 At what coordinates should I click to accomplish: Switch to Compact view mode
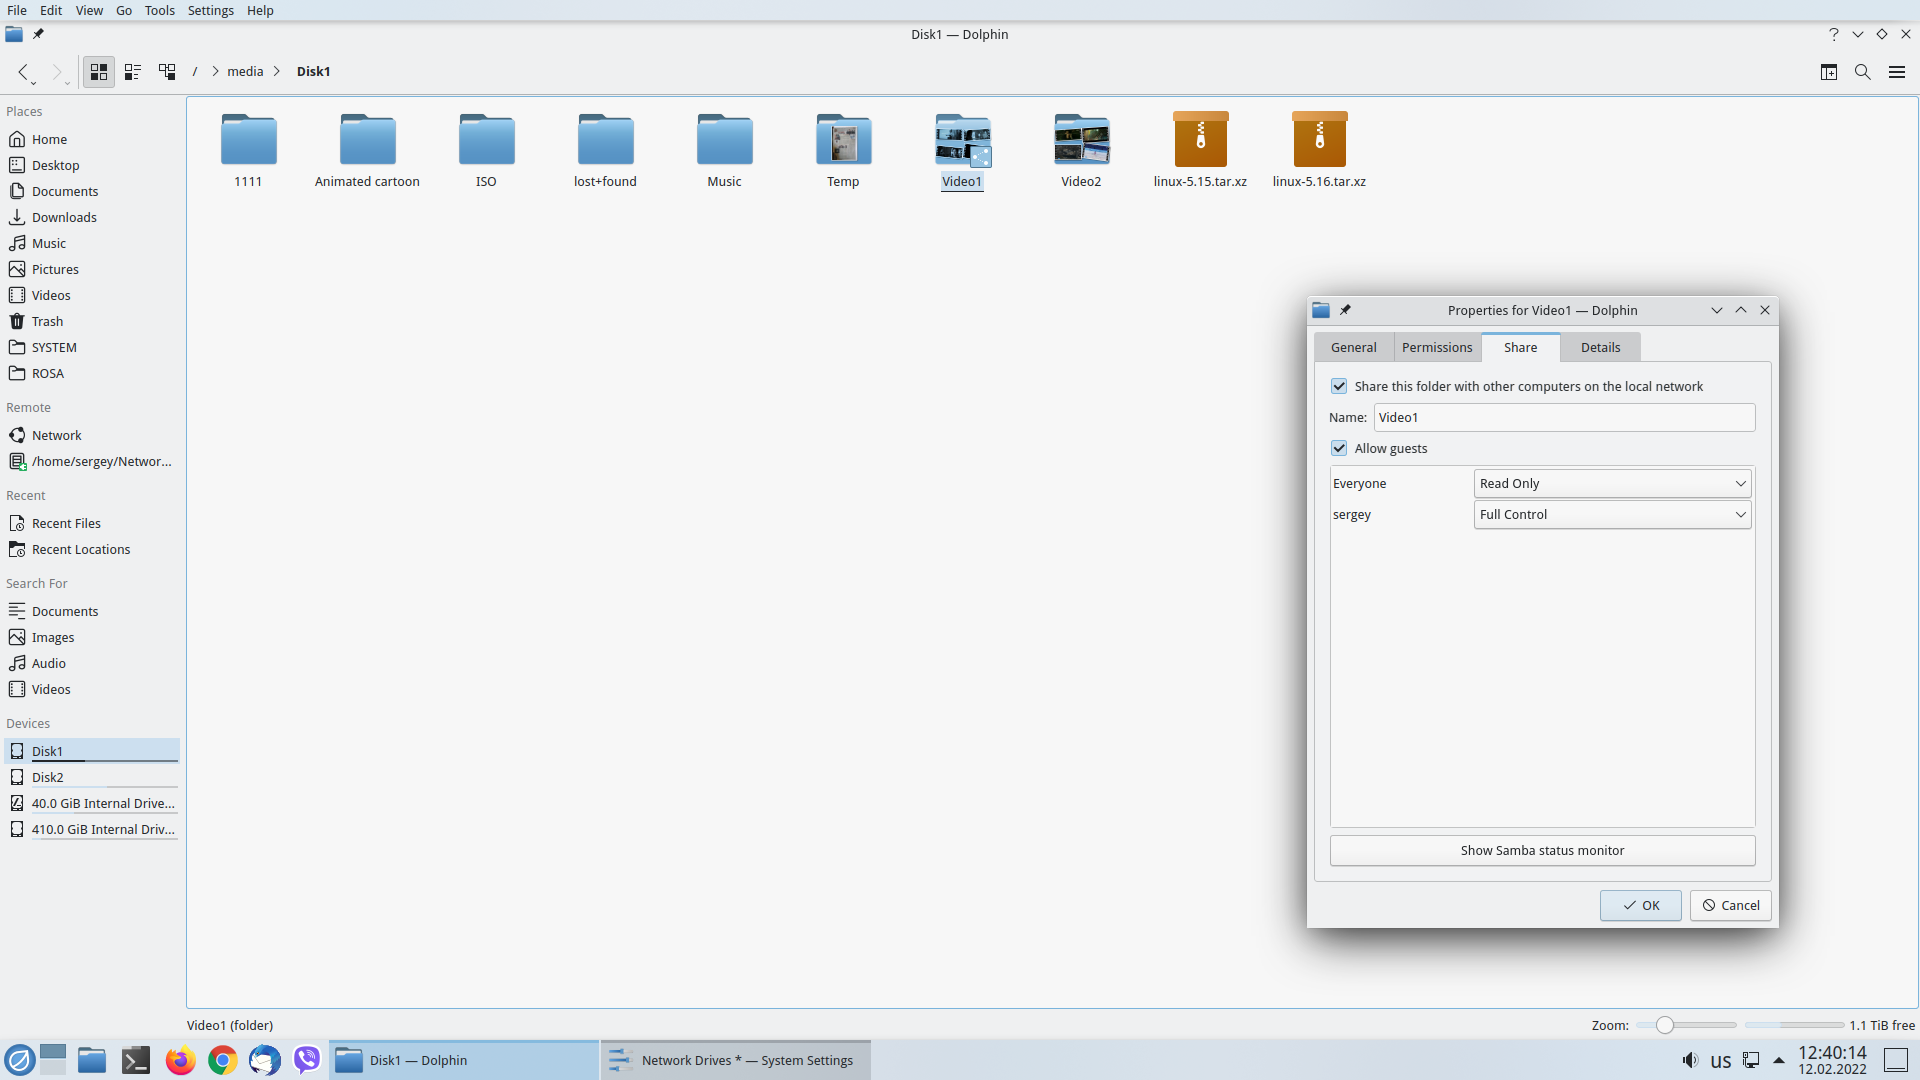[x=133, y=72]
